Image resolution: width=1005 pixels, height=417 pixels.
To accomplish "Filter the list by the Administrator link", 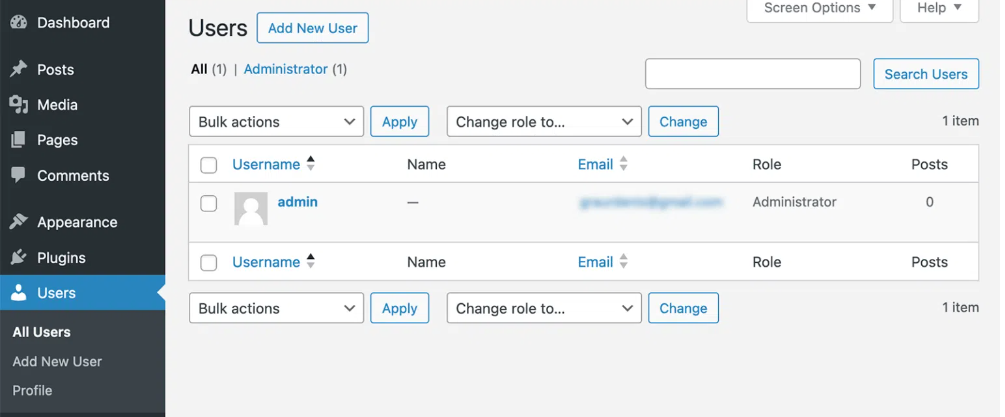I will point(286,69).
